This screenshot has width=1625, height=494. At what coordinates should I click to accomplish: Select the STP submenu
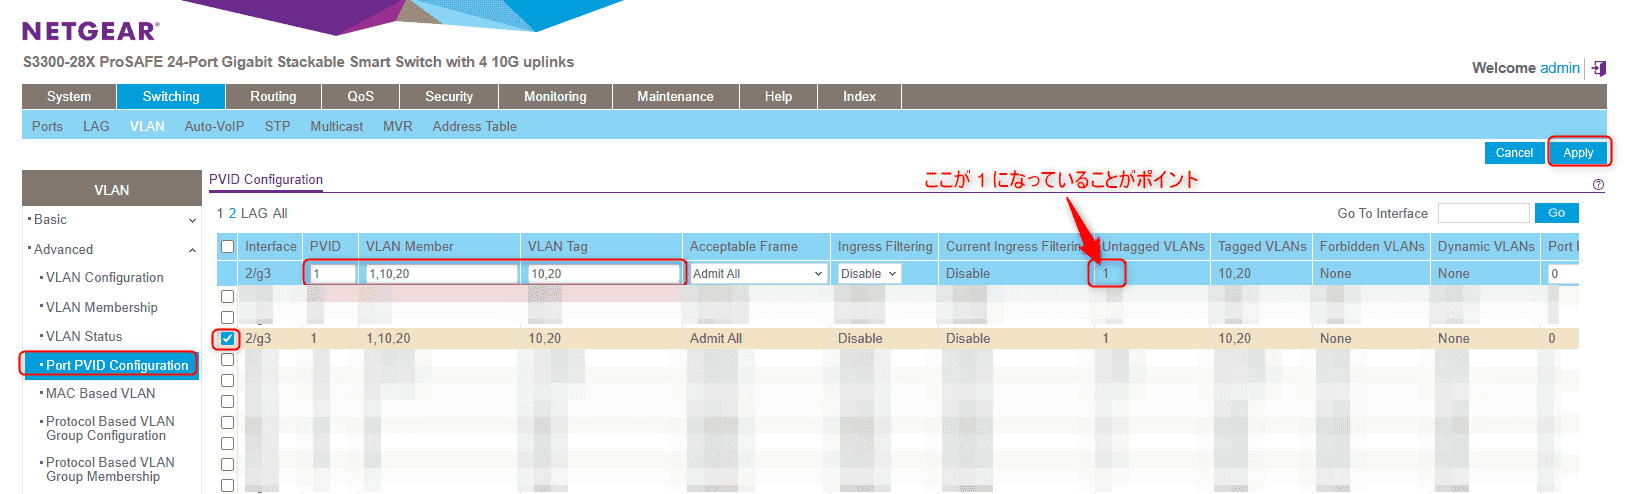click(277, 127)
